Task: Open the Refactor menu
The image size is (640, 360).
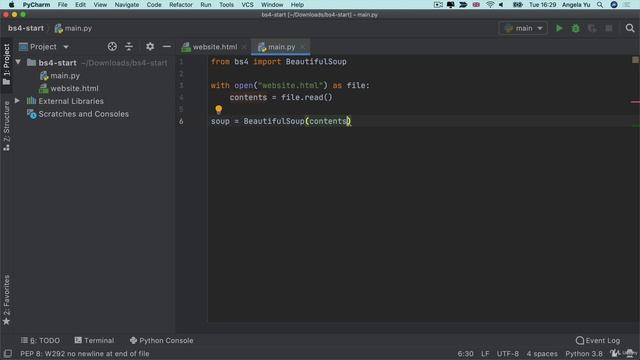Action: point(181,4)
